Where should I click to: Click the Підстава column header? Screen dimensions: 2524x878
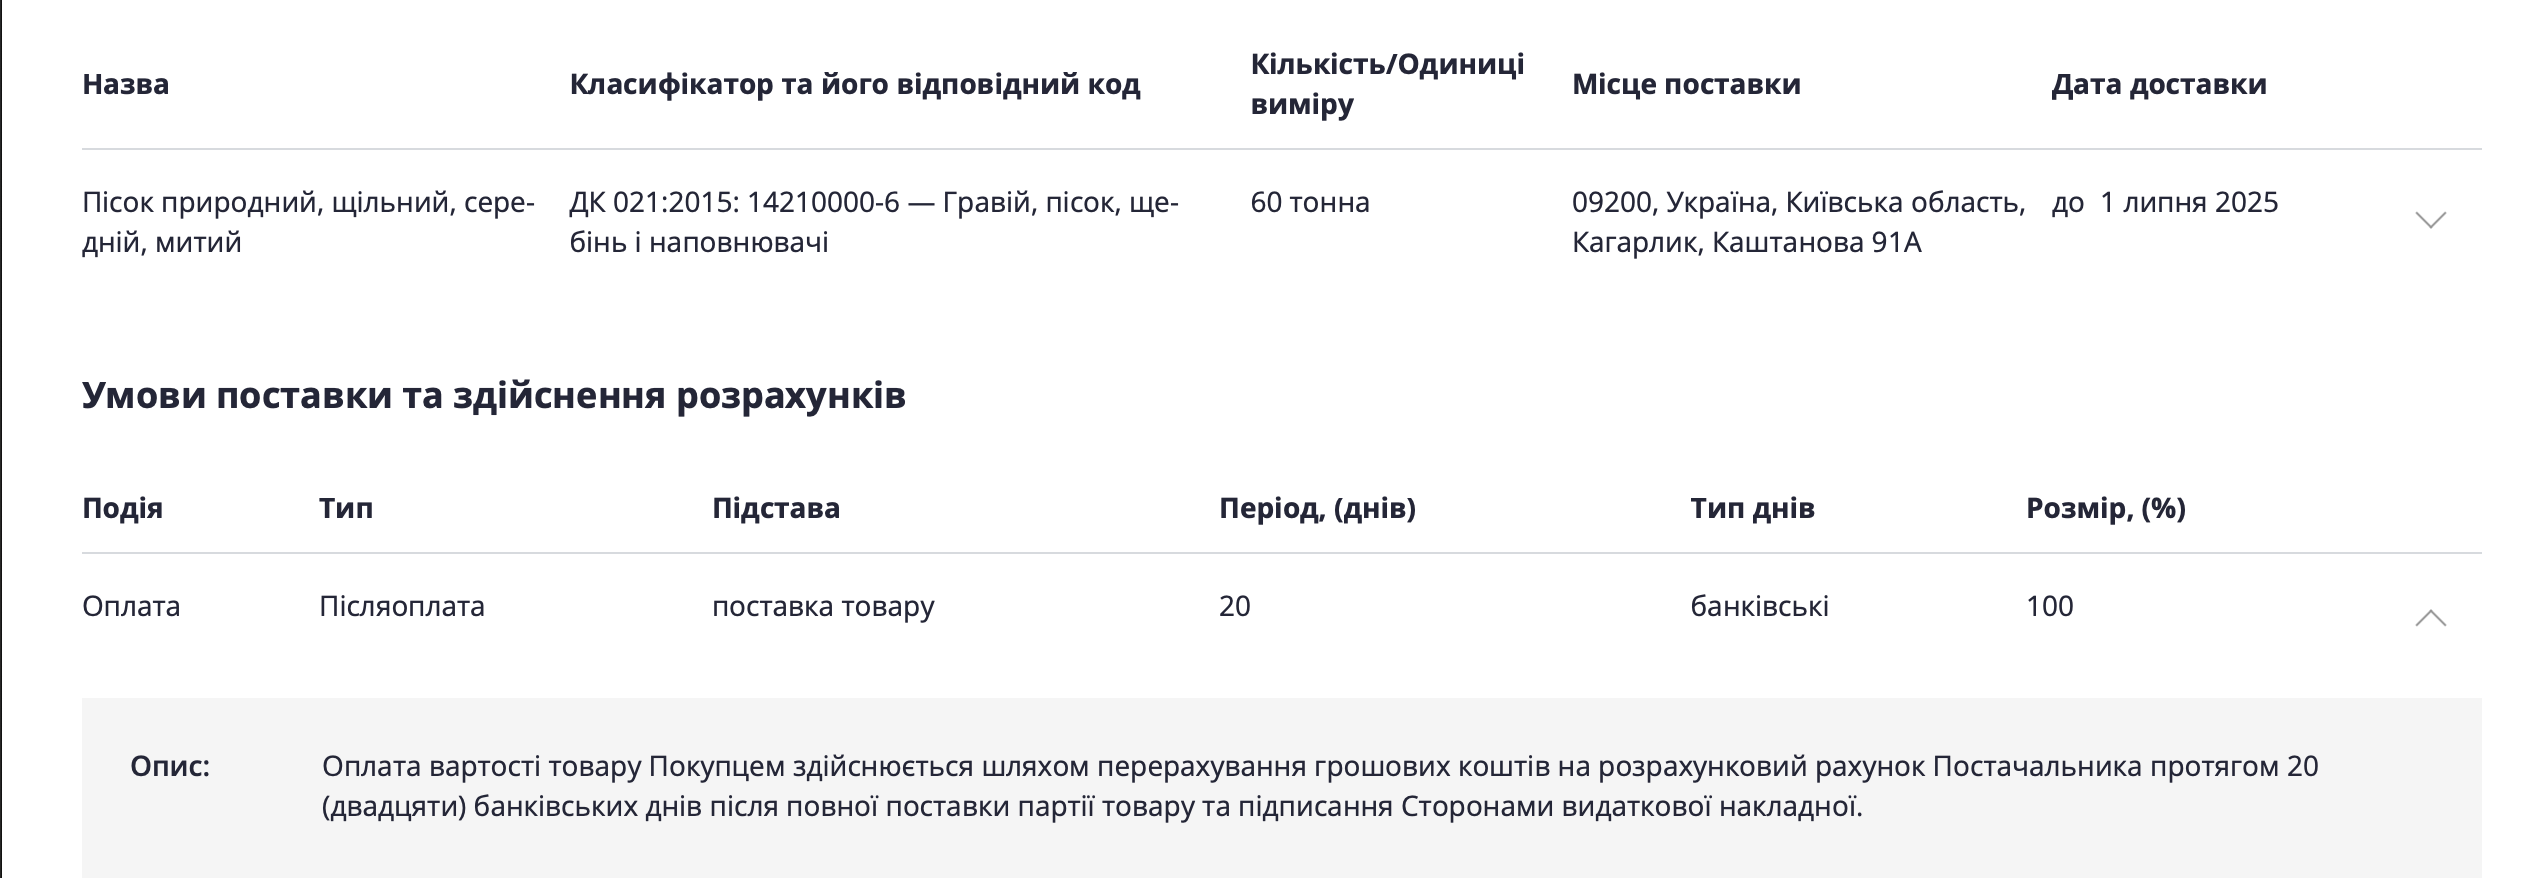click(x=775, y=508)
